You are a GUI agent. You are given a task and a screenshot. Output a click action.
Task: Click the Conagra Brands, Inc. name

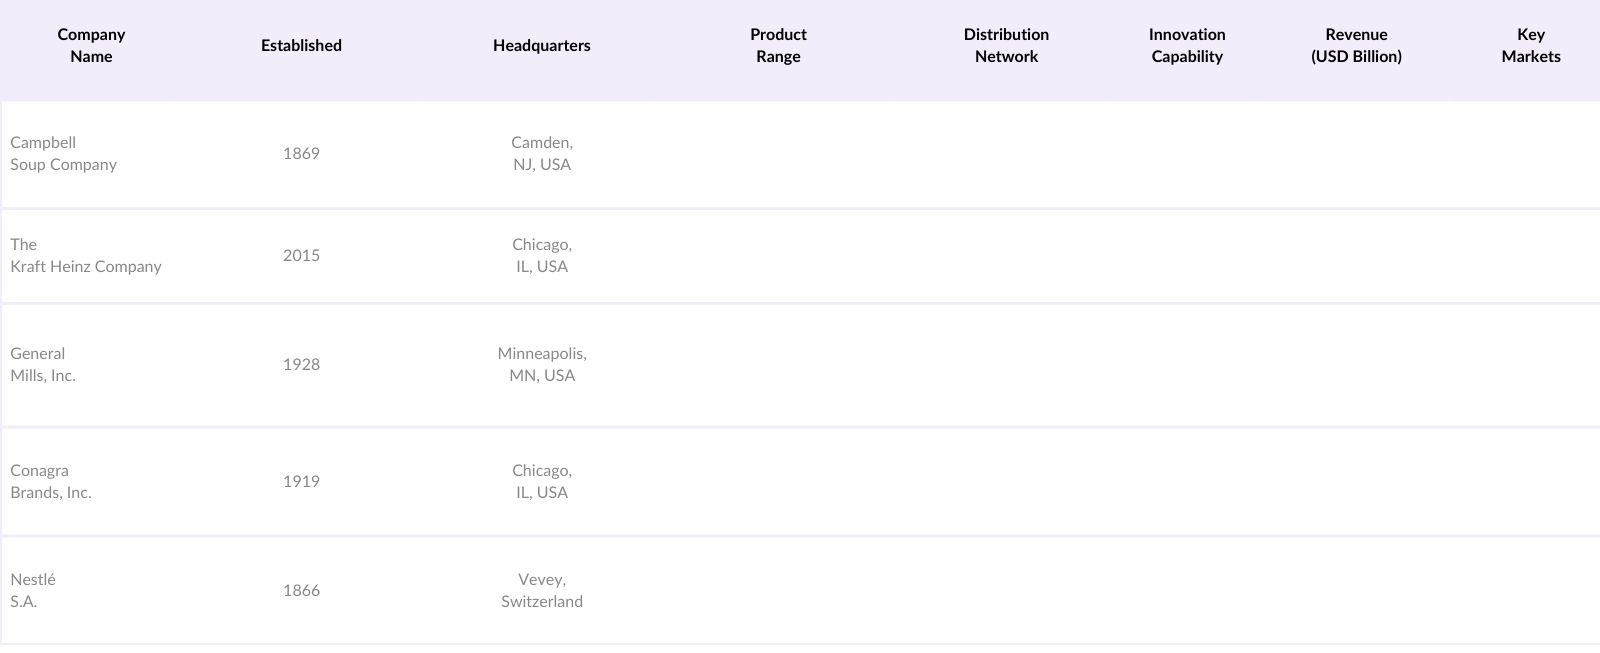click(51, 482)
